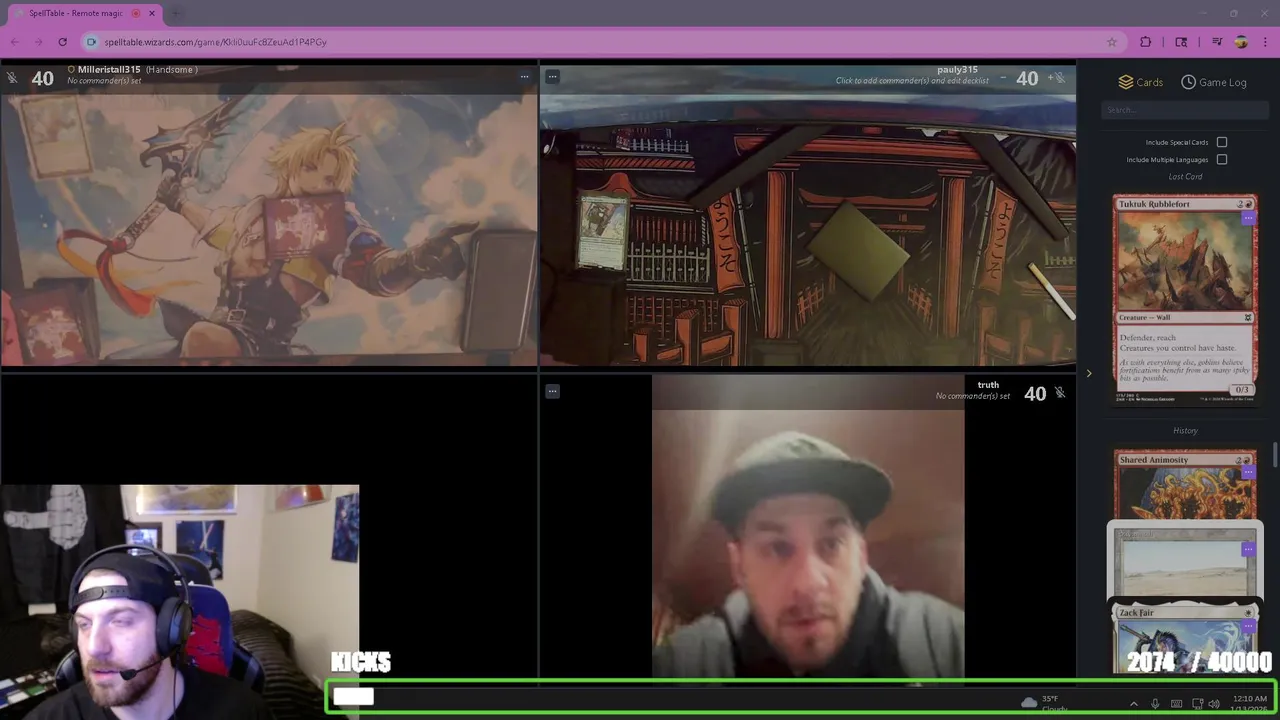Screen dimensions: 1280x720
Task: Click the card Search input field
Action: click(1185, 110)
